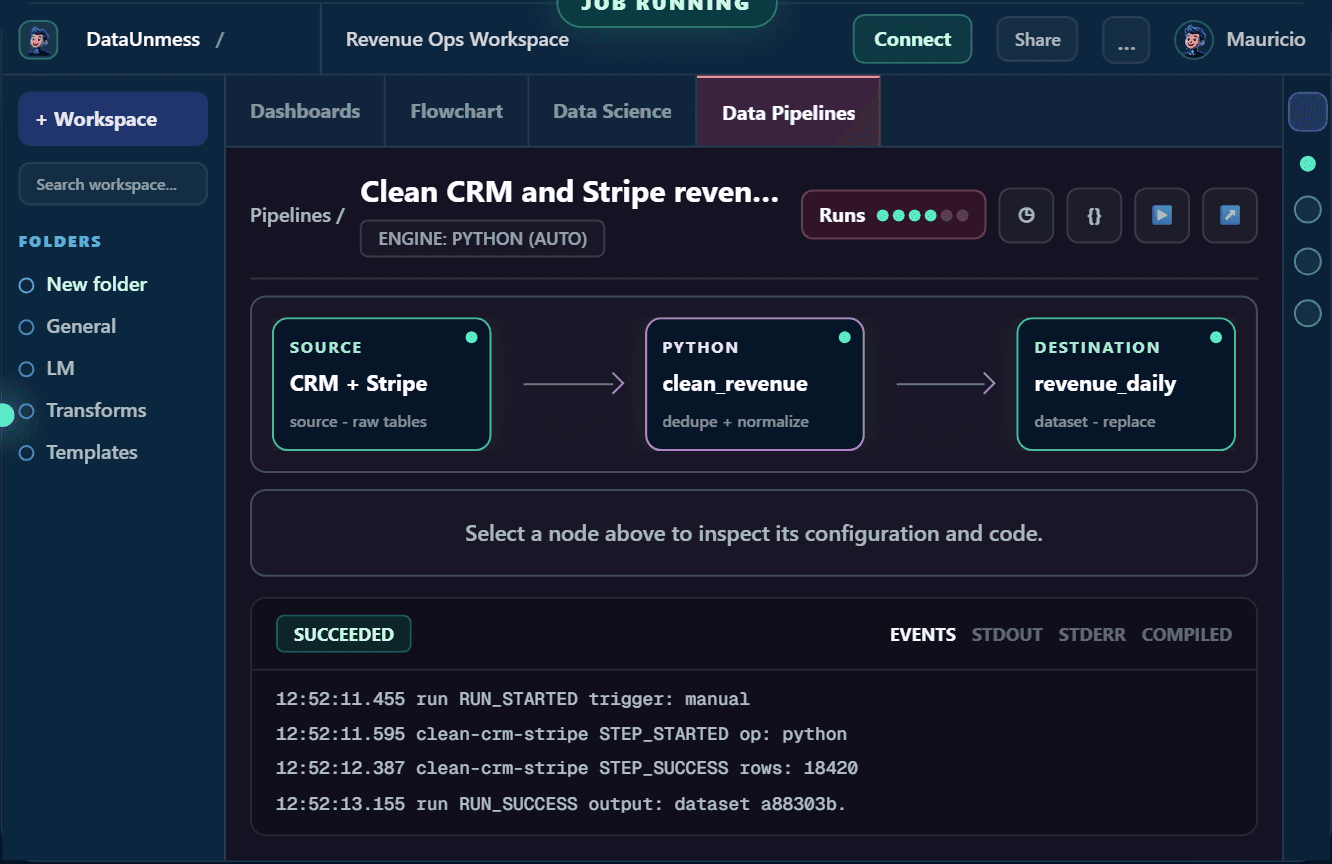The image size is (1332, 864).
Task: Click the + Workspace button
Action: [x=113, y=119]
